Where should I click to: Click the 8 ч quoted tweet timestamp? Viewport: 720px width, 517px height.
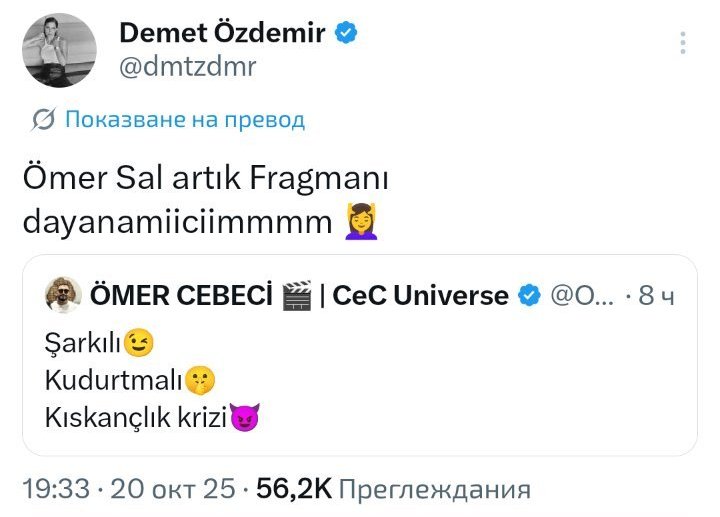pos(660,296)
